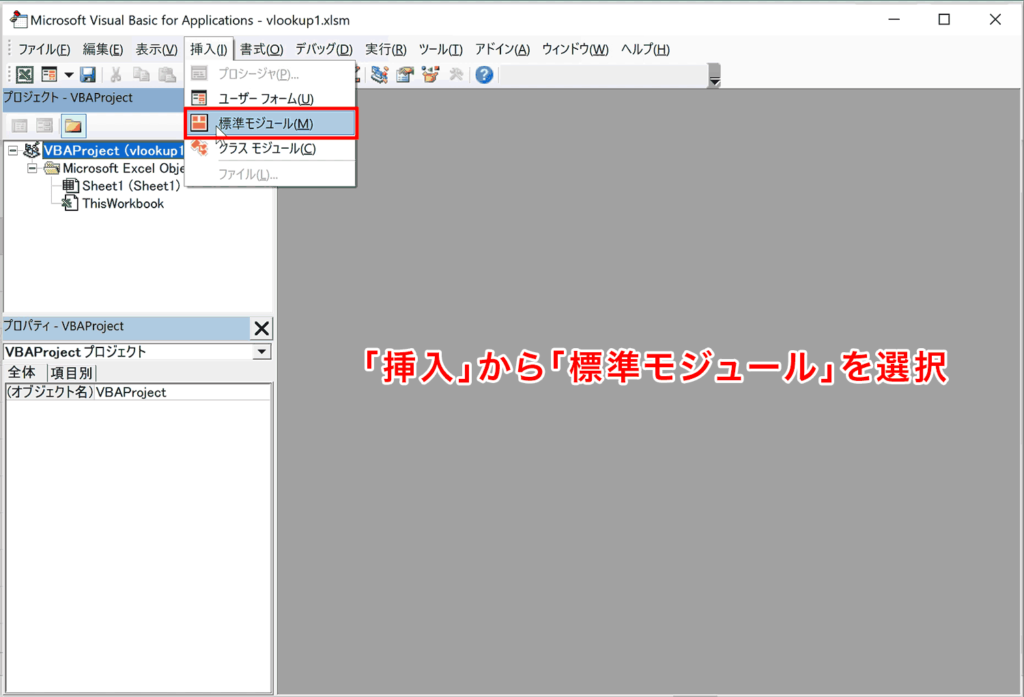The height and width of the screenshot is (697, 1024).
Task: Select the Microsoft Excel Objects folder
Action: (123, 168)
